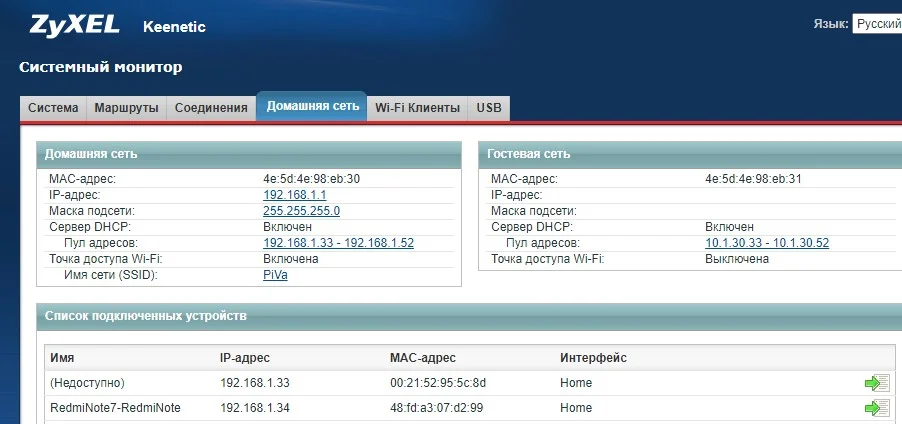
Task: Click the green arrow icon for 192.168.1.33 device
Action: (x=877, y=383)
